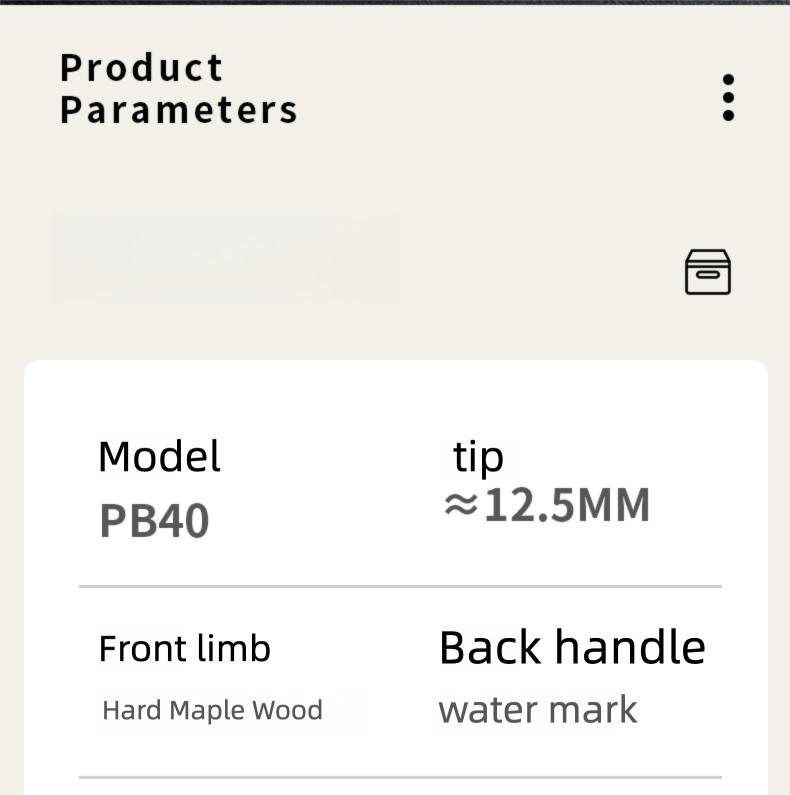Click the blurred banner below the heading

click(x=226, y=257)
